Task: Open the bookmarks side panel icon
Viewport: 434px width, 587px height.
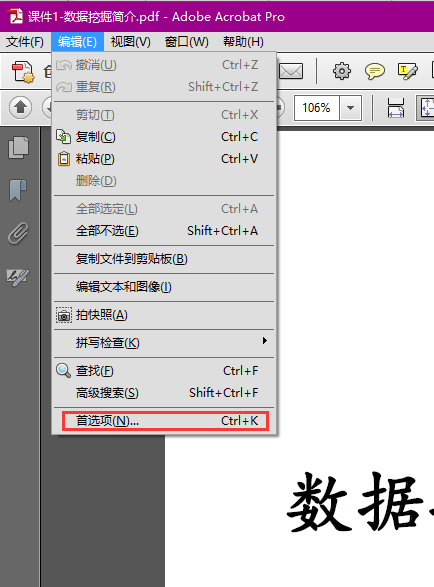Action: [18, 190]
